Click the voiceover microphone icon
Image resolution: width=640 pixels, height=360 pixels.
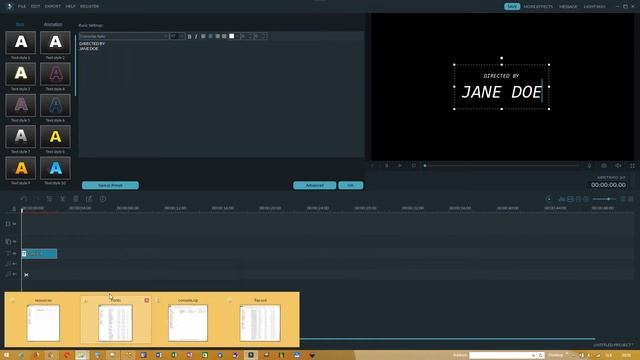pyautogui.click(x=589, y=165)
